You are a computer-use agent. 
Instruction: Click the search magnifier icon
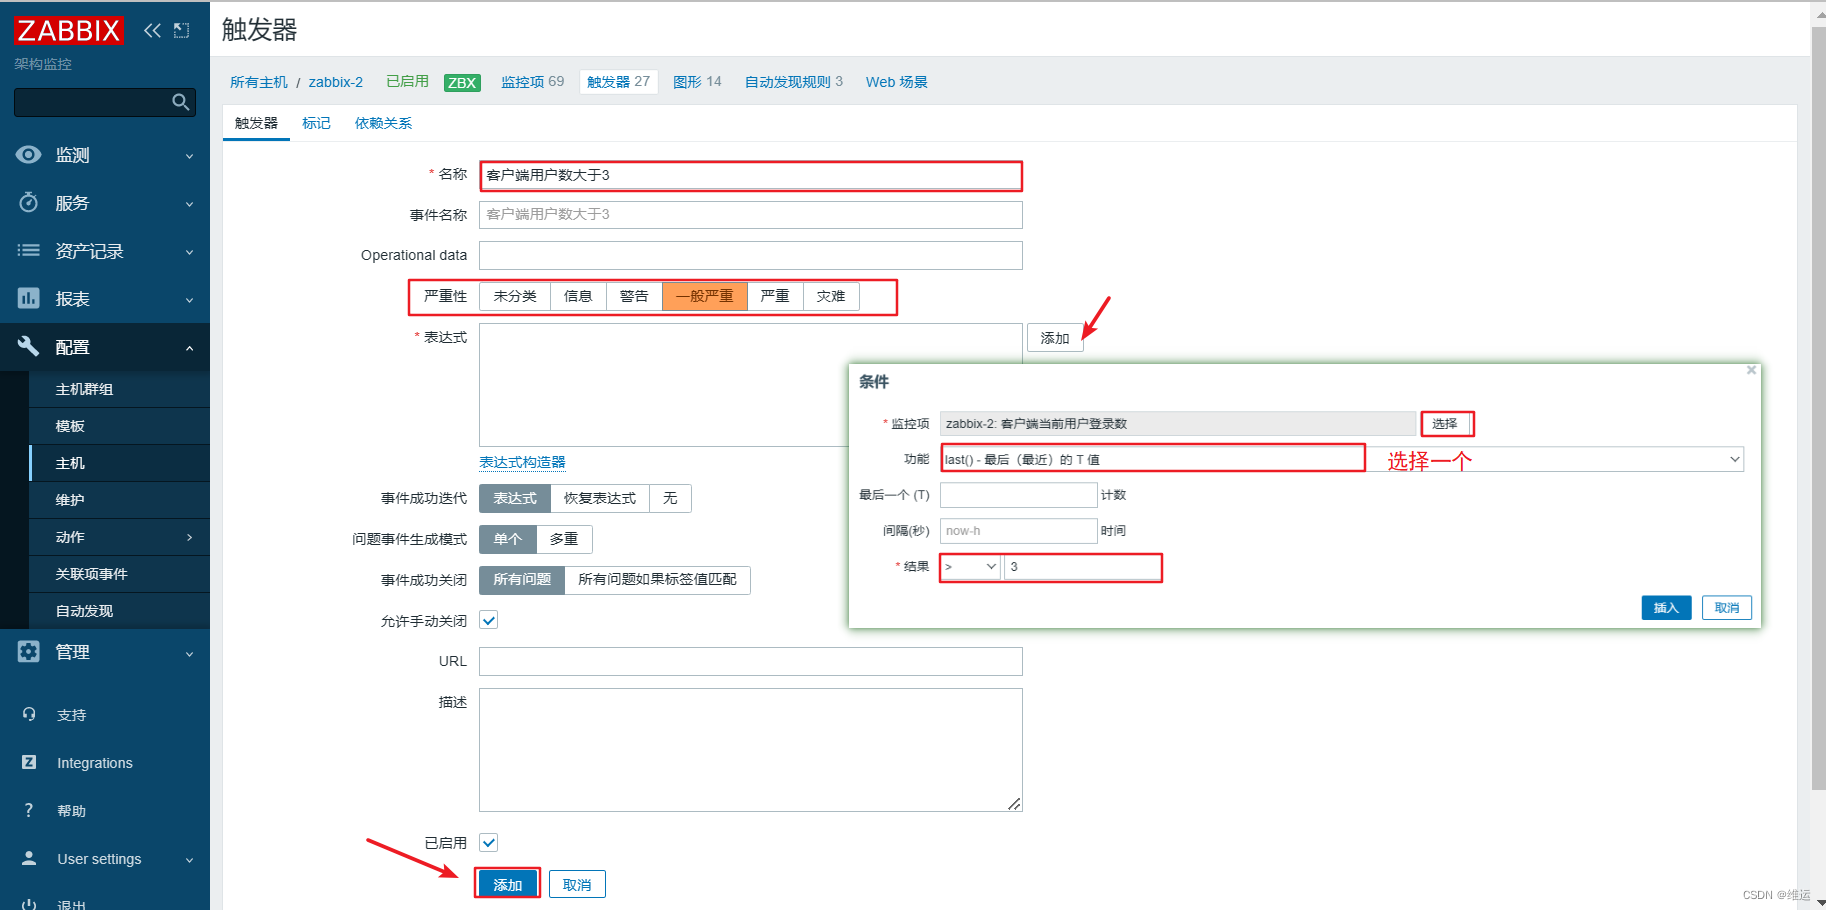pyautogui.click(x=180, y=102)
